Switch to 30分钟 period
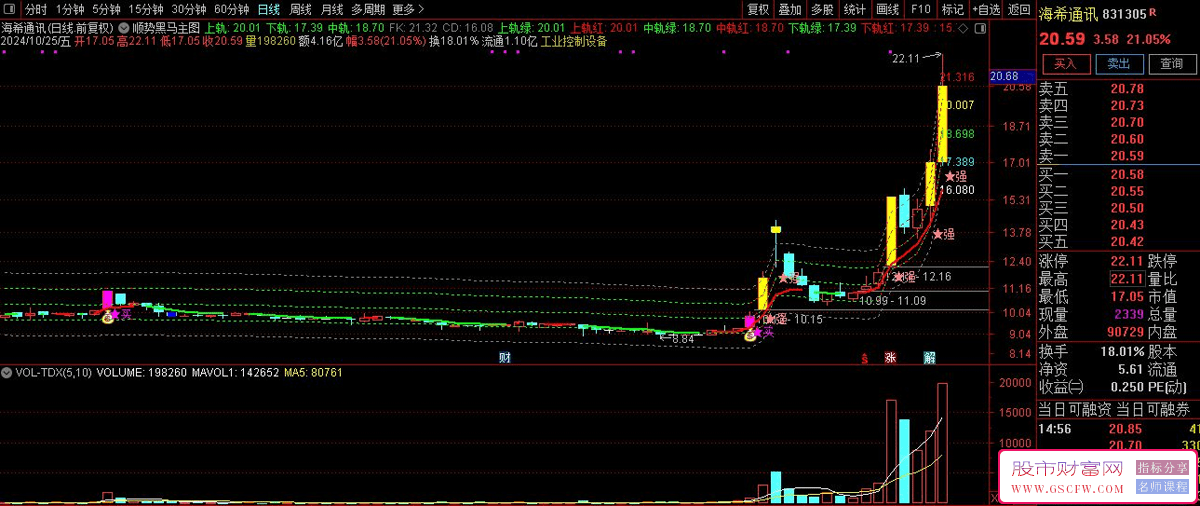The image size is (1200, 506). click(x=189, y=9)
